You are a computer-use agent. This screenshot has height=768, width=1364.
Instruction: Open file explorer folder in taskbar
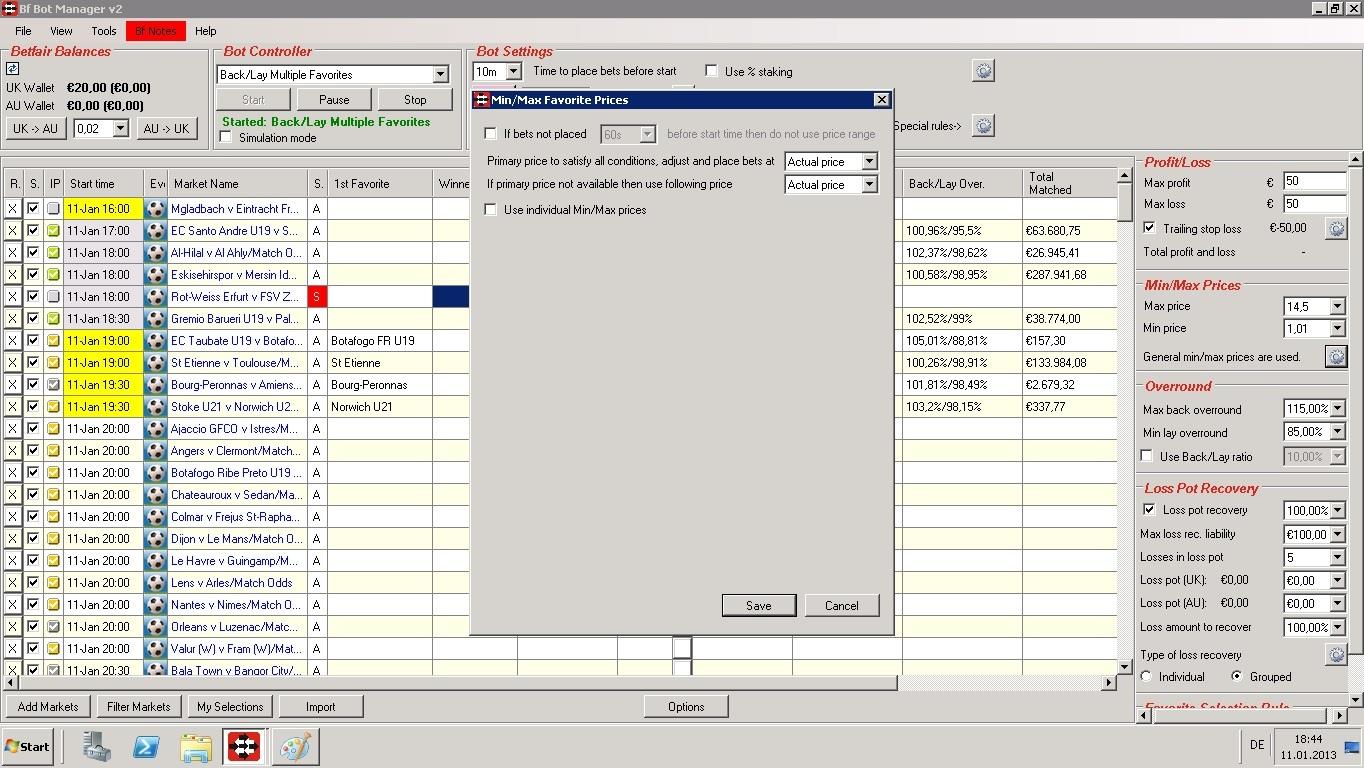pyautogui.click(x=195, y=746)
